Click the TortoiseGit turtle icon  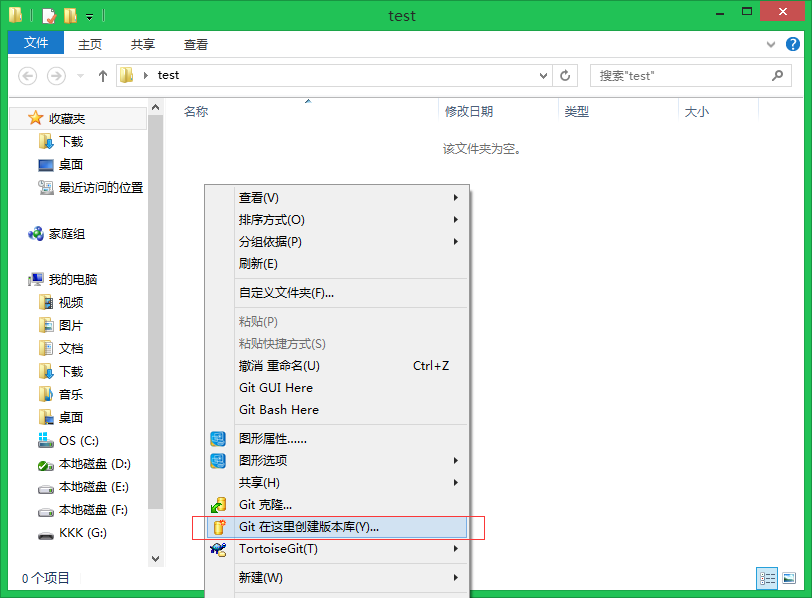coord(218,549)
